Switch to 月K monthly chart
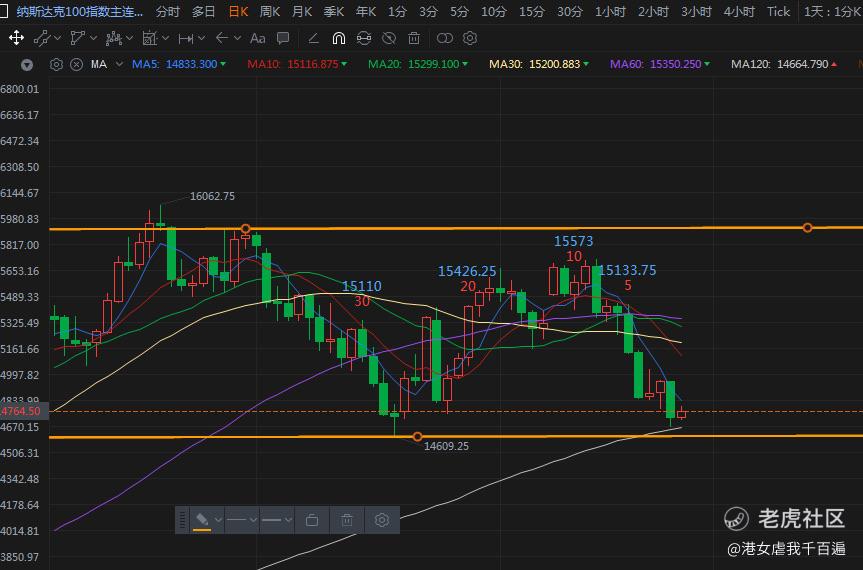863x570 pixels. pyautogui.click(x=302, y=12)
